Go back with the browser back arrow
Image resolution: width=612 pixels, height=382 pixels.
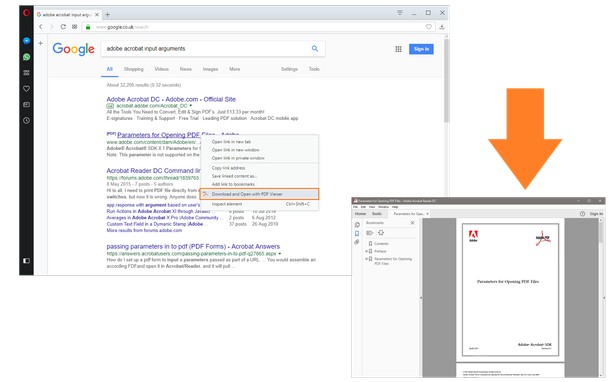pyautogui.click(x=41, y=27)
